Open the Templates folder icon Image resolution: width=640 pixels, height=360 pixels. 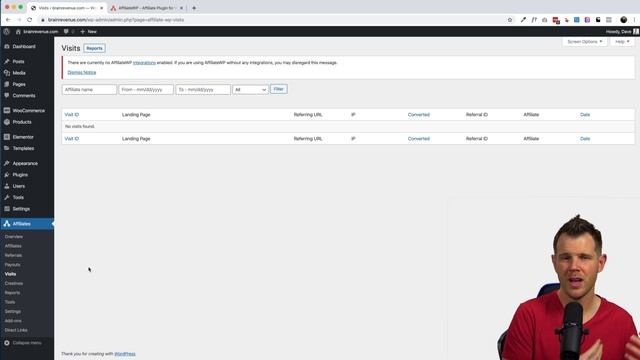[7, 148]
